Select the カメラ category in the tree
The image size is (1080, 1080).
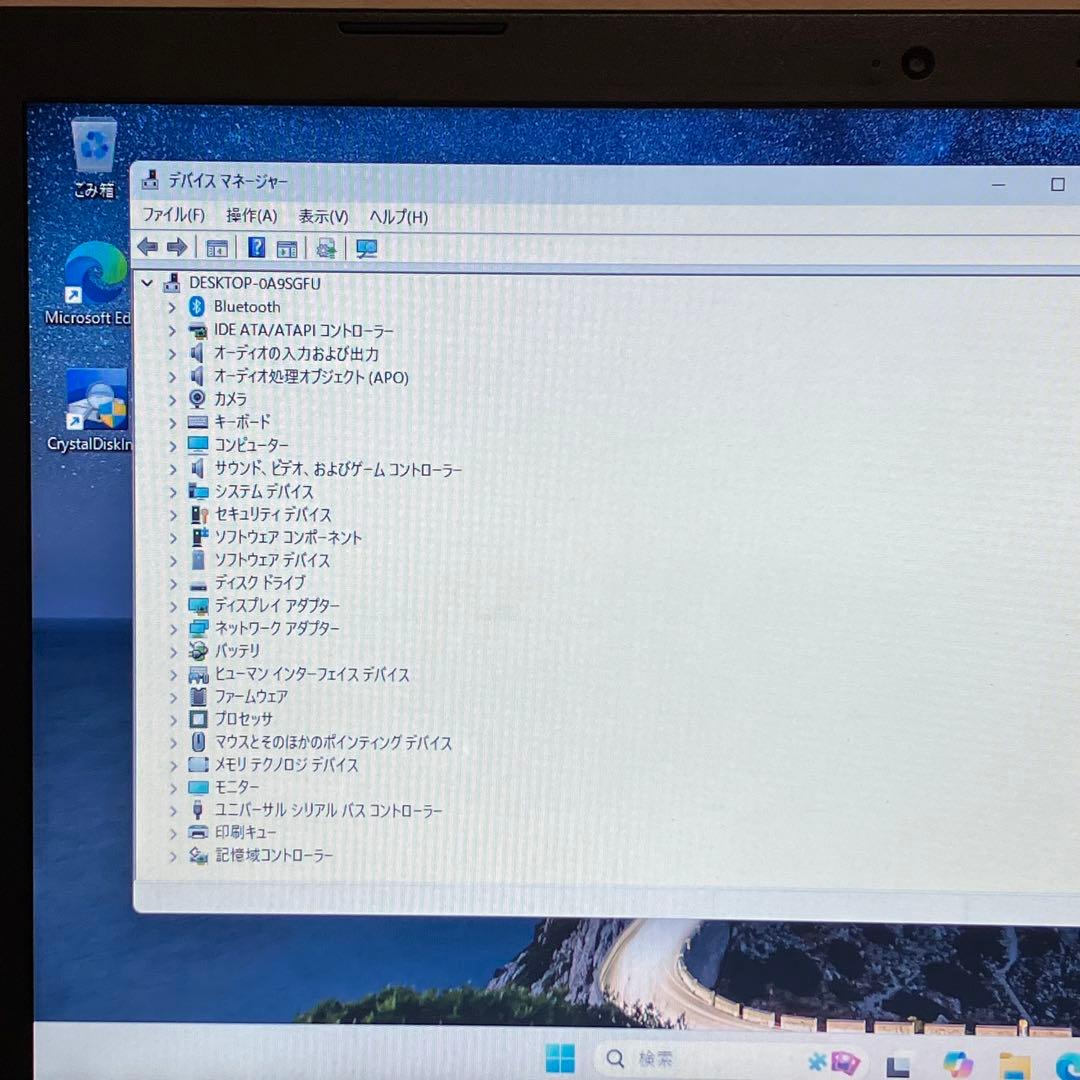(231, 399)
